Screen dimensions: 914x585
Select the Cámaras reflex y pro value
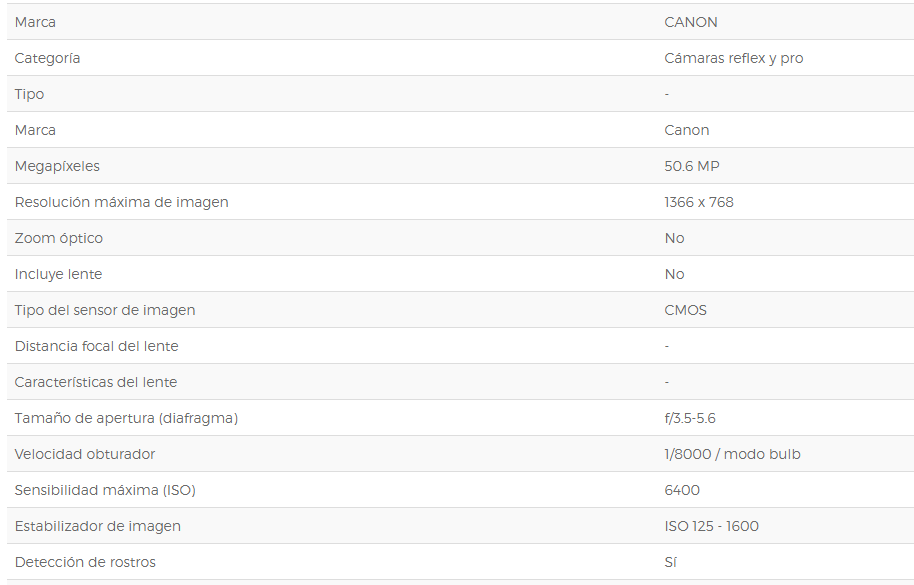[734, 58]
